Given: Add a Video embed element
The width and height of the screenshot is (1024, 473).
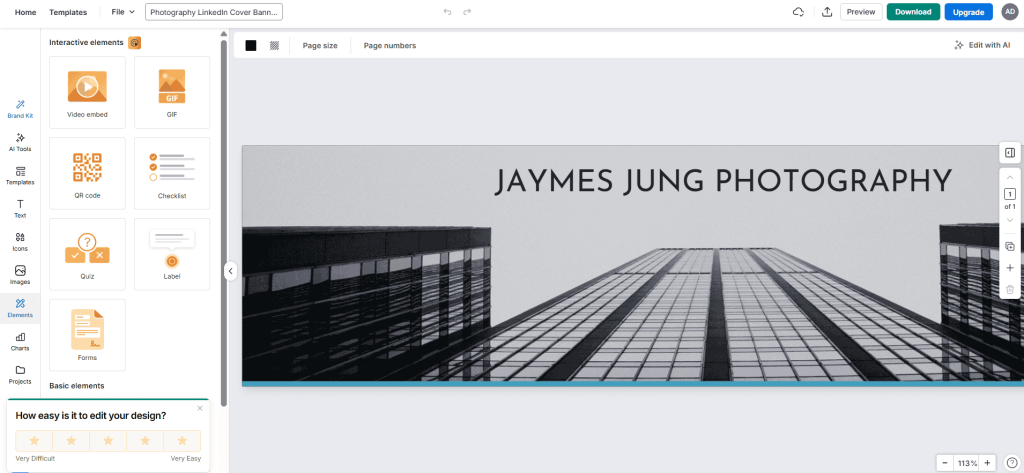Looking at the screenshot, I should [x=87, y=92].
